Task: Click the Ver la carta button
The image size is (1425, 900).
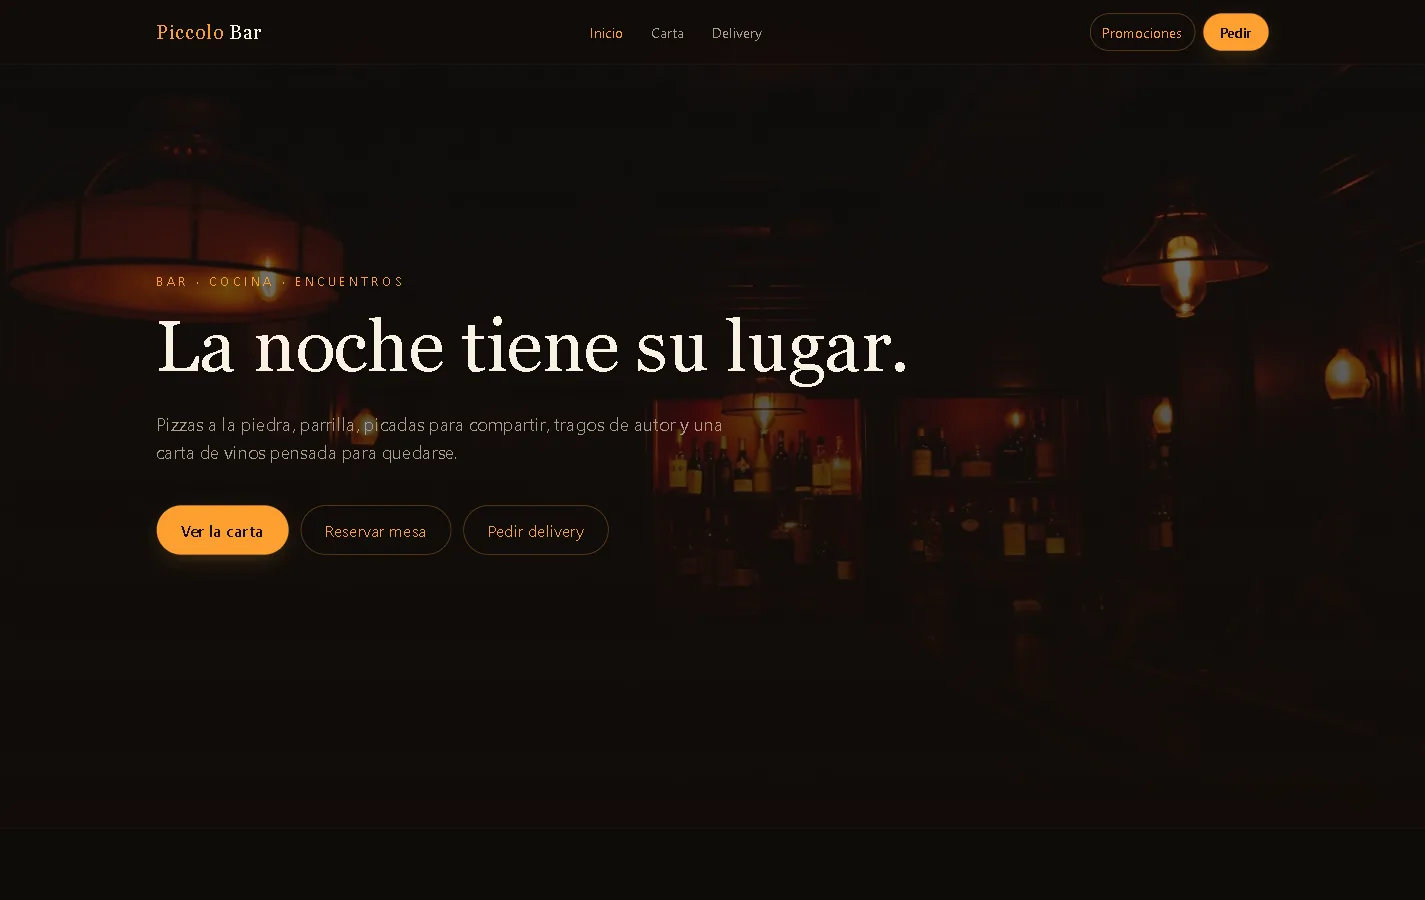Action: click(222, 530)
